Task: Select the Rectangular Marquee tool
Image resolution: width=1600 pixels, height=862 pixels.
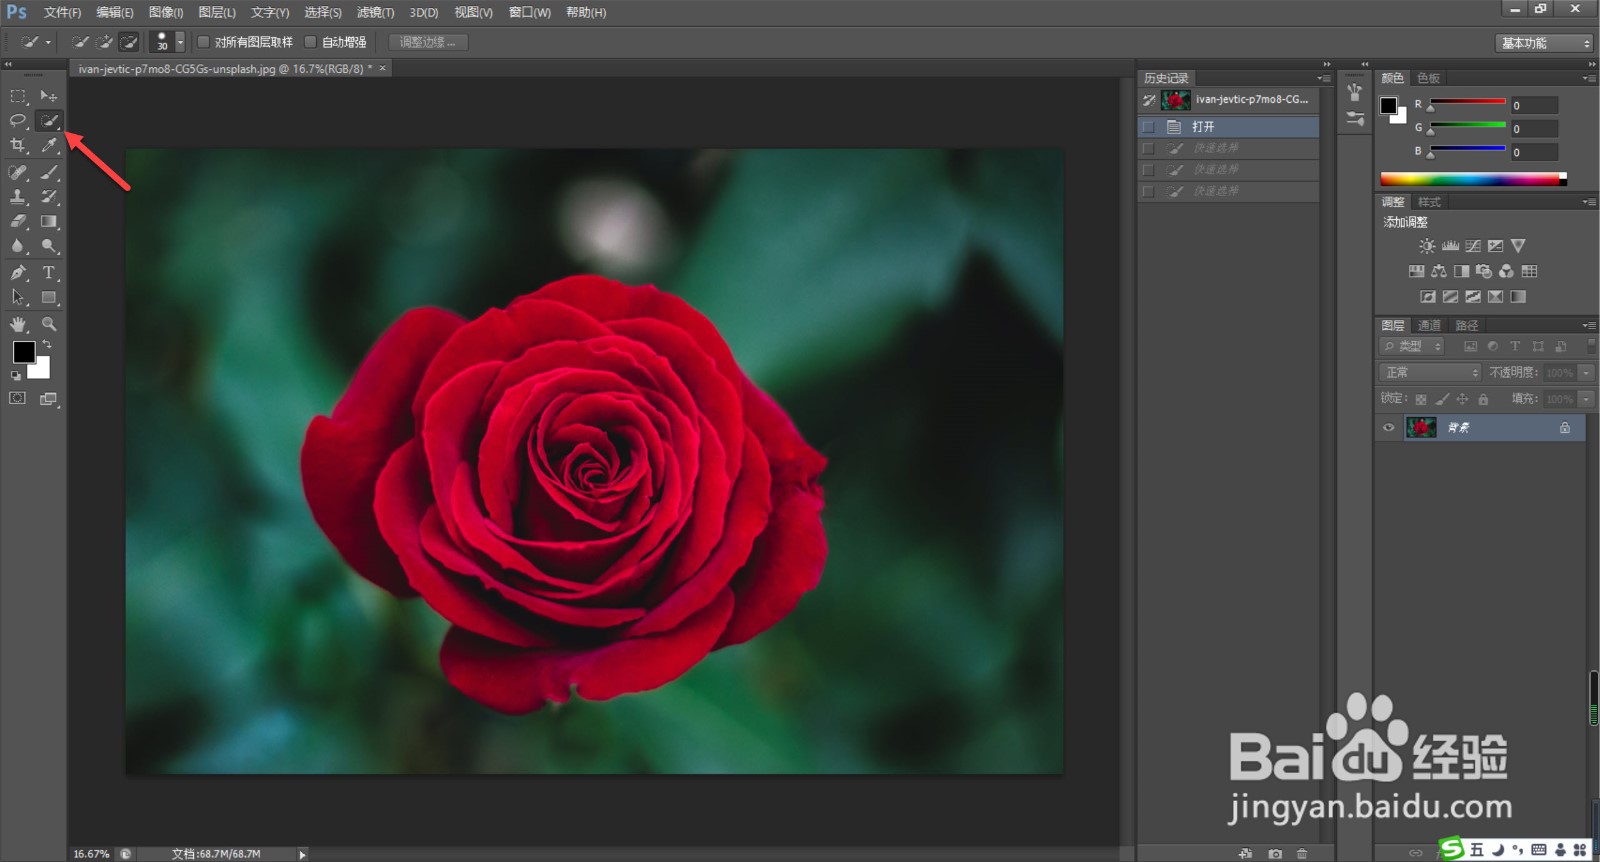Action: pos(18,96)
